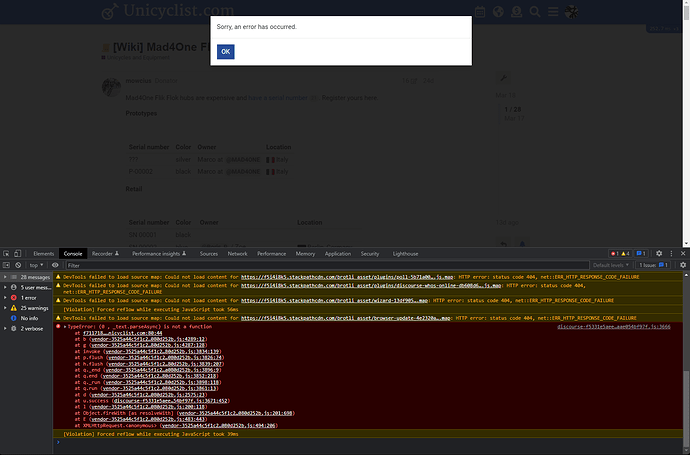Open the globe icon in site header
Image resolution: width=690 pixels, height=455 pixels.
click(498, 12)
